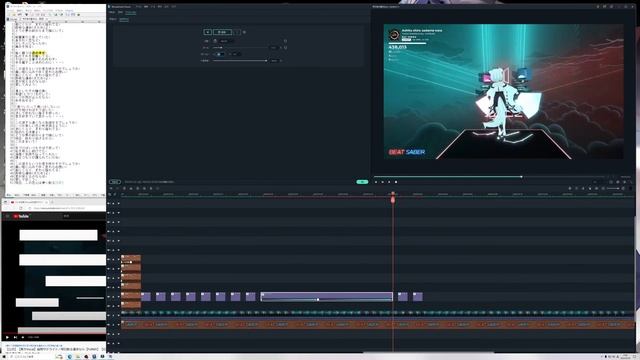The image size is (640, 360).
Task: Click the Undo icon in timeline toolbar
Action: [x=111, y=188]
